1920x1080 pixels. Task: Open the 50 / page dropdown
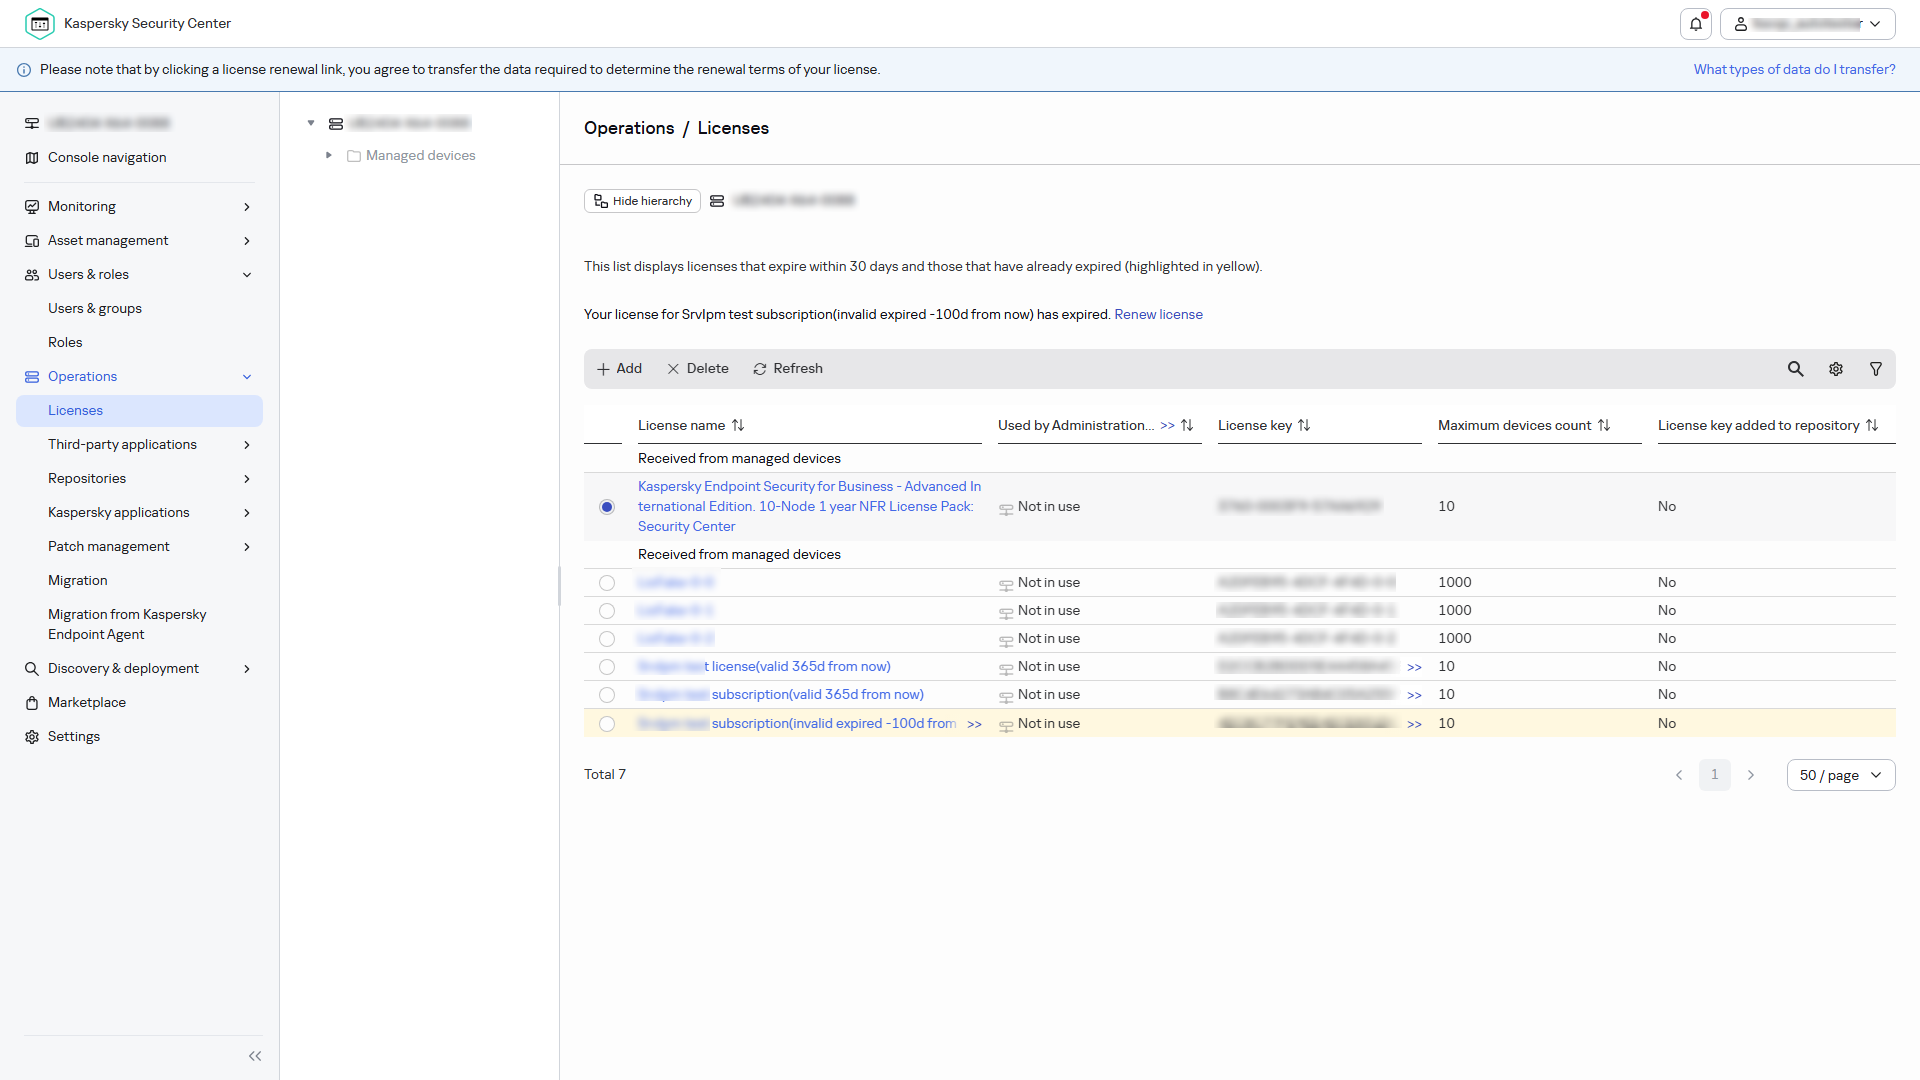[x=1841, y=775]
